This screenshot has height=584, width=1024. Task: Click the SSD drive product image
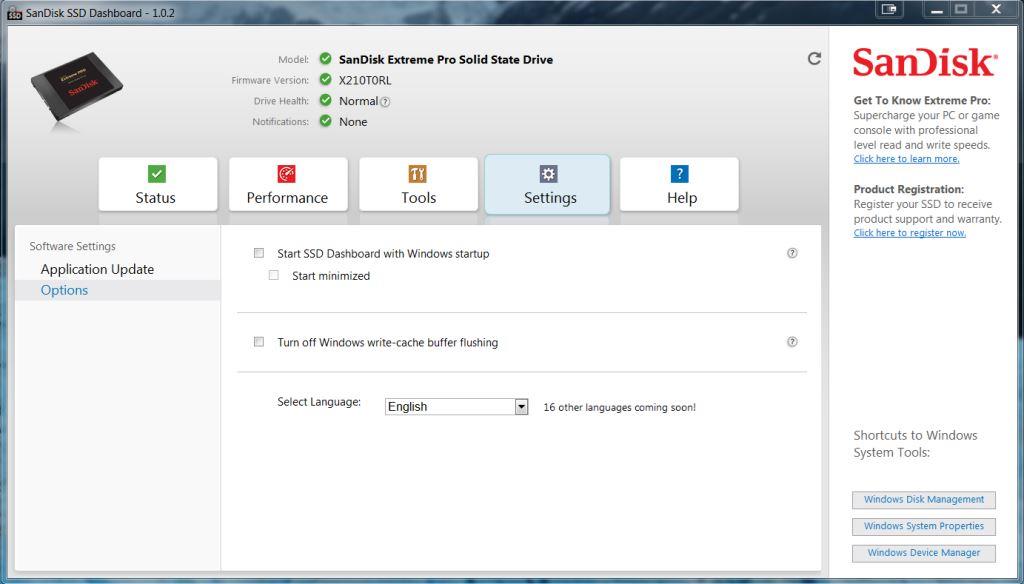coord(77,89)
